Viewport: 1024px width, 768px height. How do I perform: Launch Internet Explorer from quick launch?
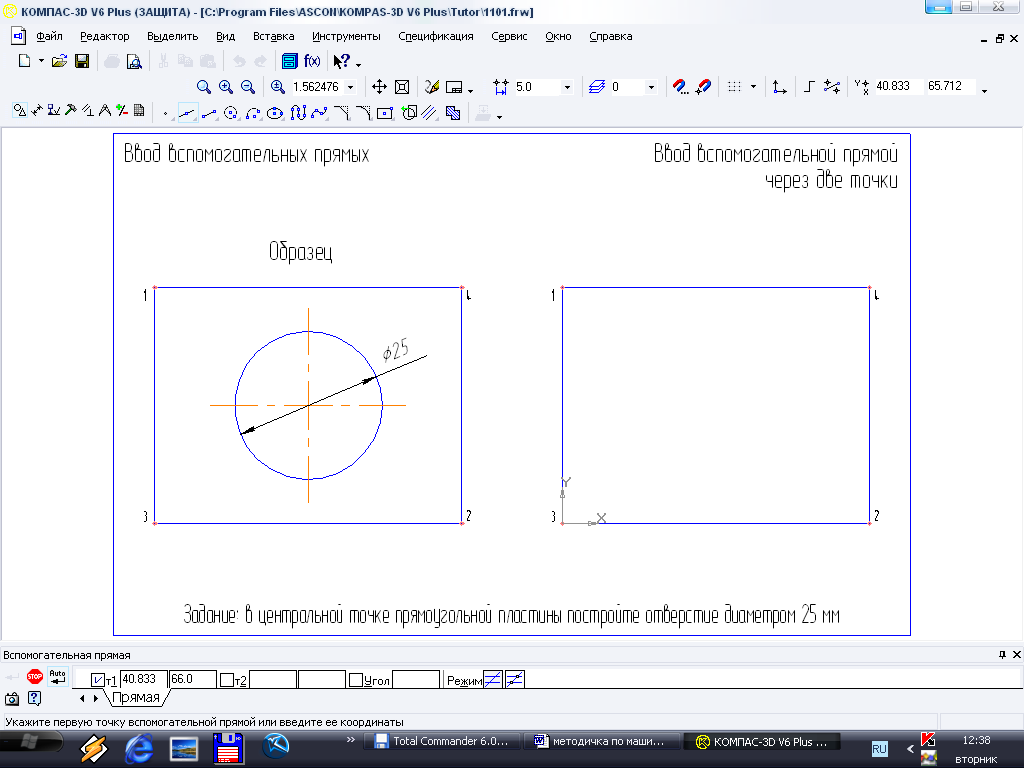pos(138,748)
